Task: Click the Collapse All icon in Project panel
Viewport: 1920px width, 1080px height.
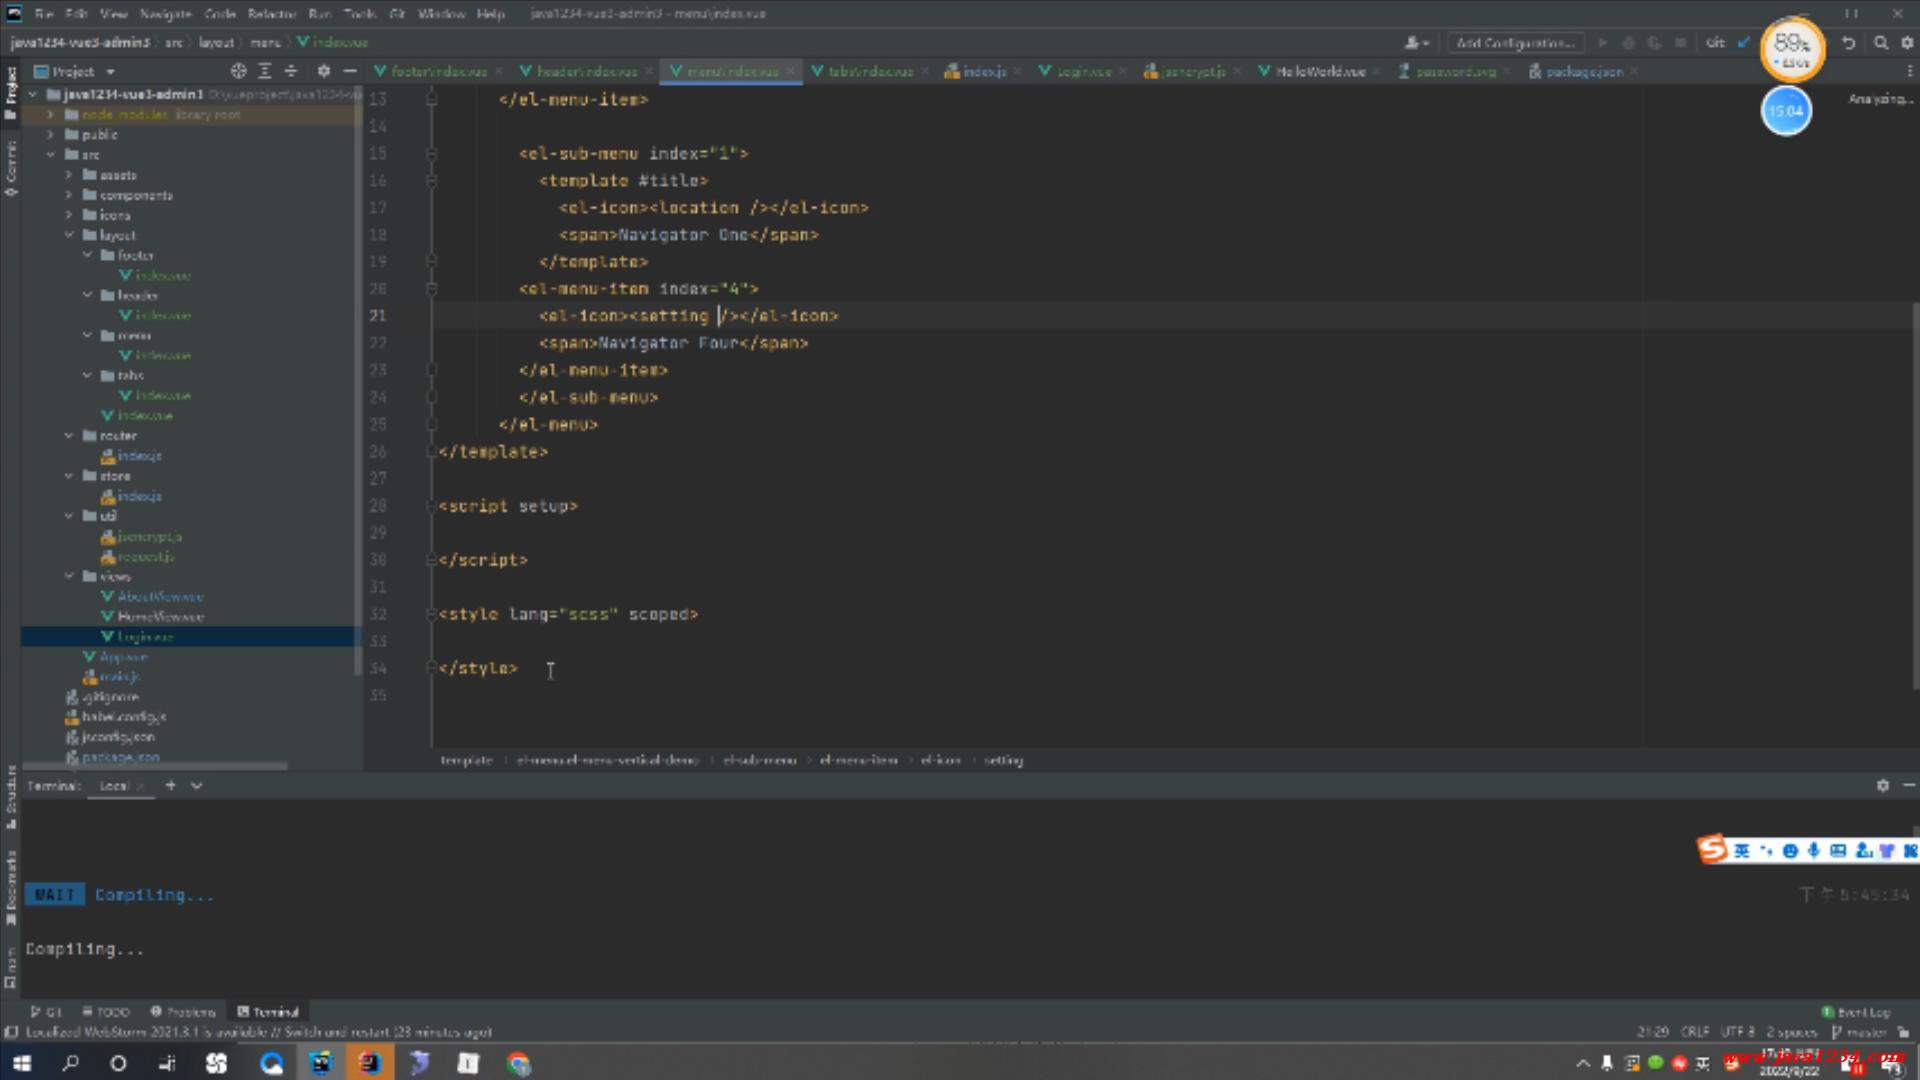Action: pos(291,71)
